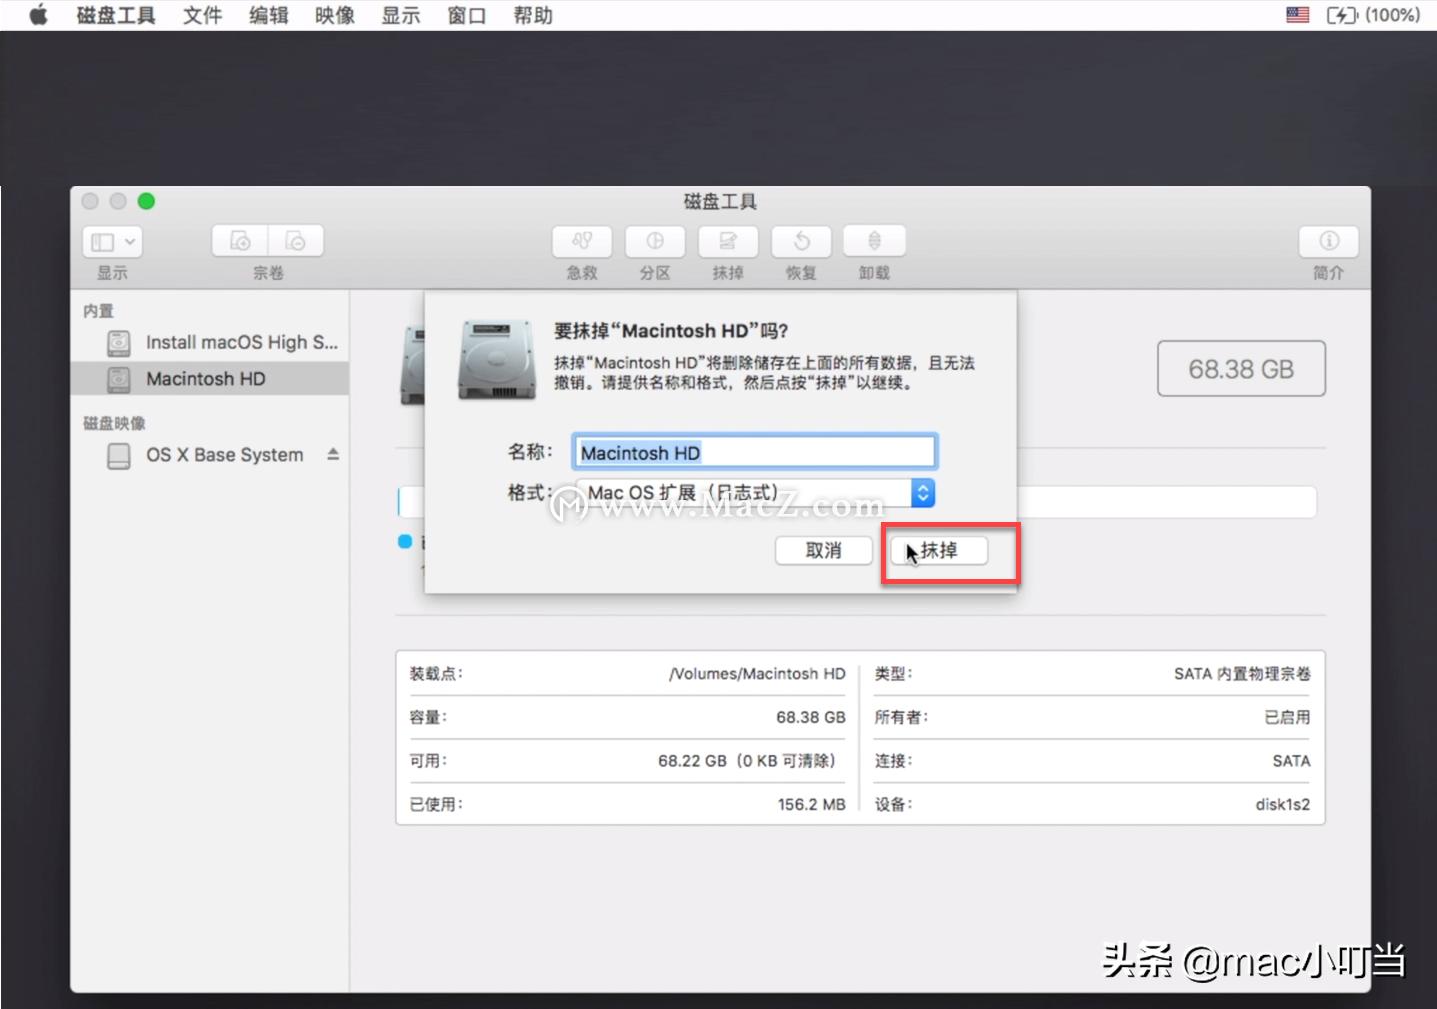Select the First Aid (急救) tool icon

[x=580, y=240]
